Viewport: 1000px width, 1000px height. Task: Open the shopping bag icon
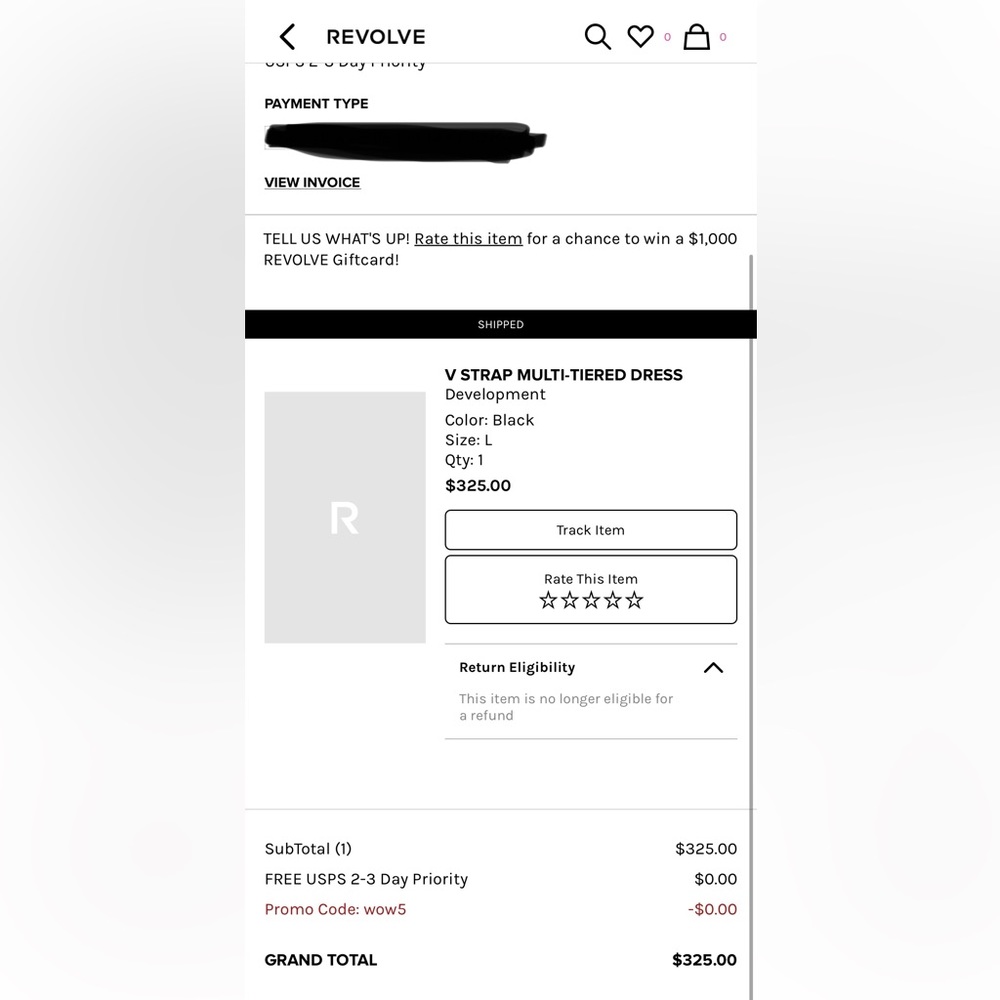(x=696, y=37)
